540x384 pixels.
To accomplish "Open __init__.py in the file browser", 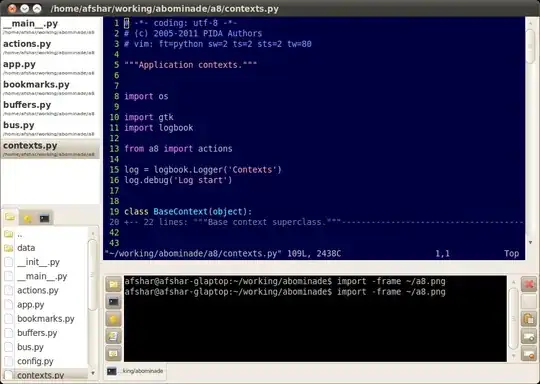I will [45, 262].
